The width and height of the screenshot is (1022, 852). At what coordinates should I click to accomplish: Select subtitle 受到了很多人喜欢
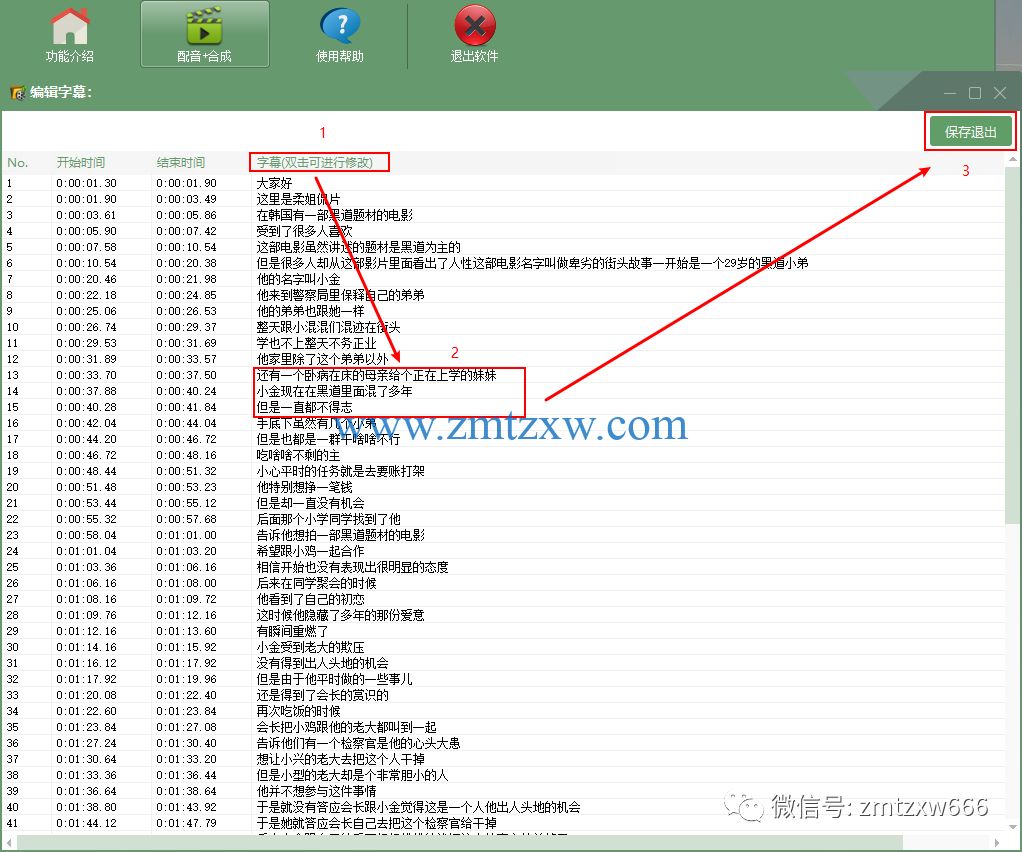(304, 231)
